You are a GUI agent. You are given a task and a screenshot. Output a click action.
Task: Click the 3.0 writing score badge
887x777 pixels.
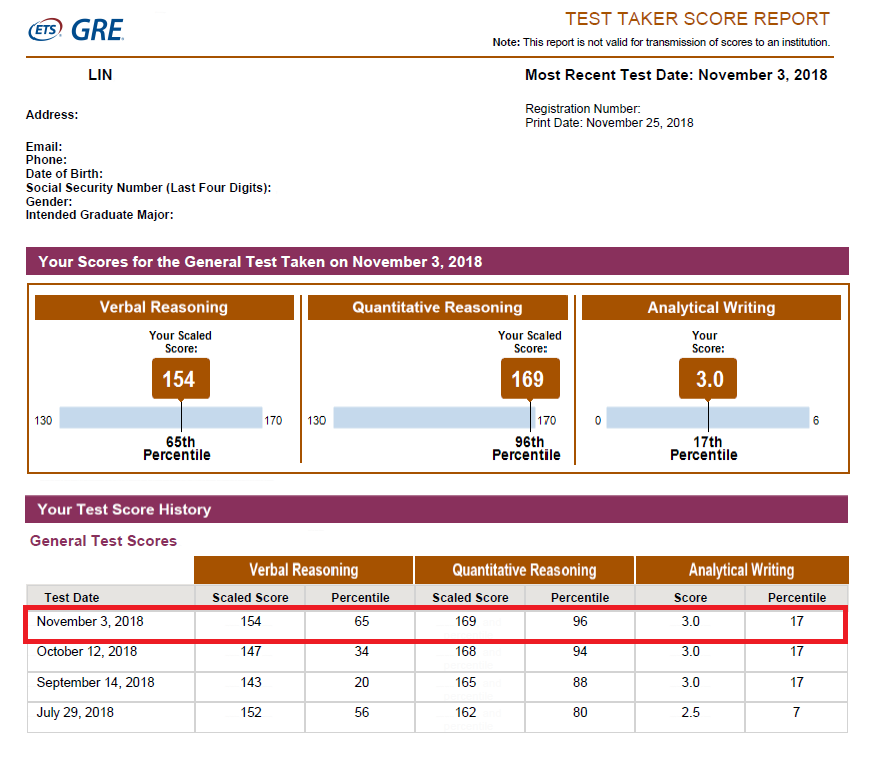pos(708,378)
